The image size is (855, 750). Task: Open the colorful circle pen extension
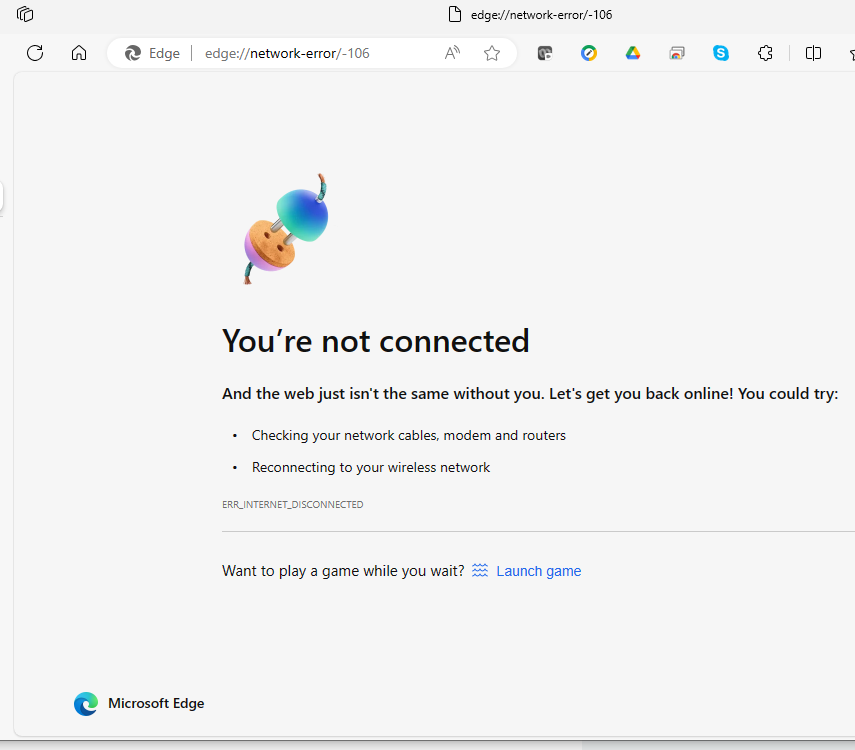click(x=589, y=53)
